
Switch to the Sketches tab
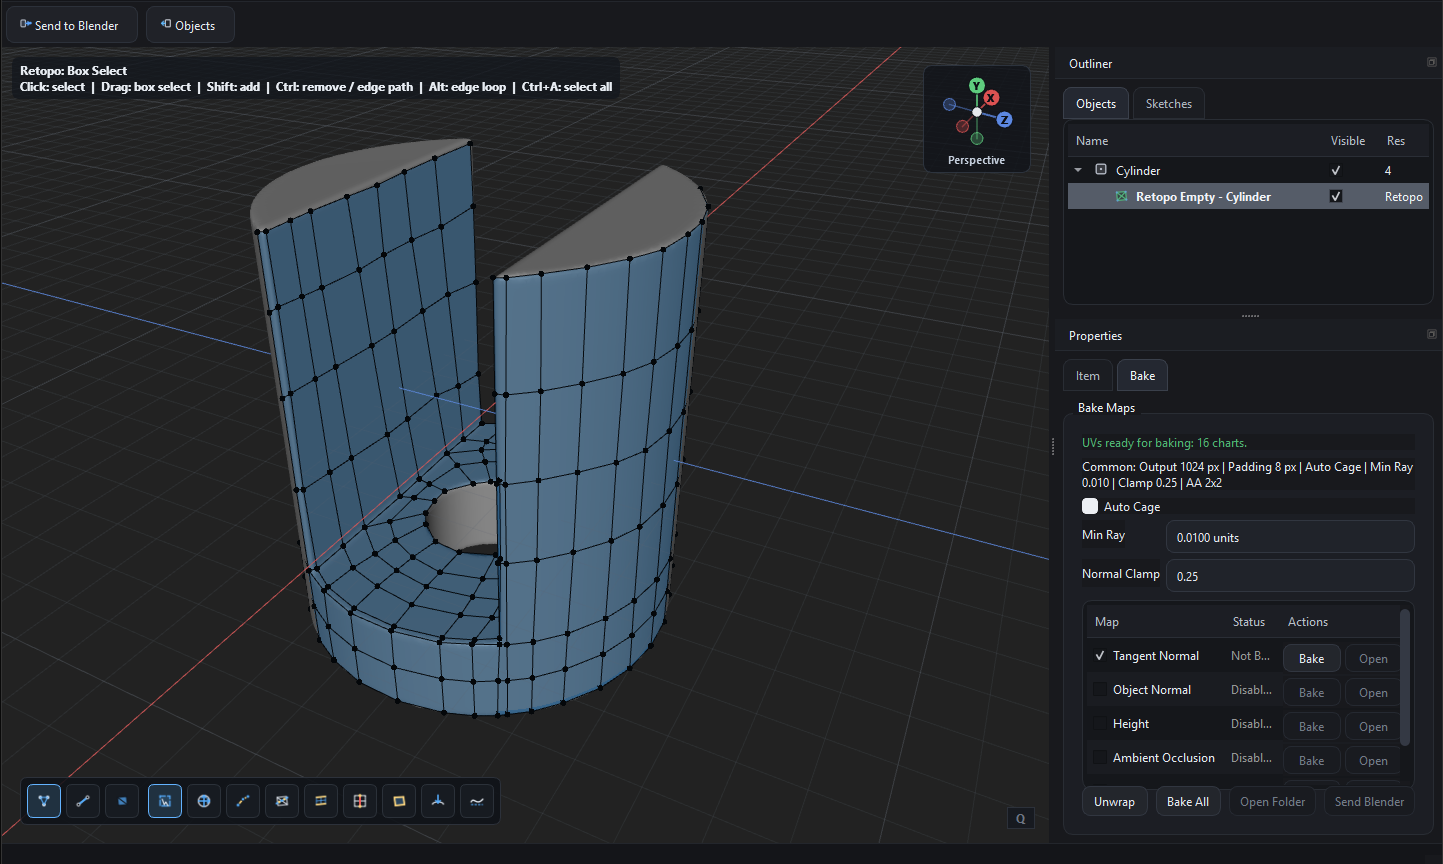[1169, 104]
